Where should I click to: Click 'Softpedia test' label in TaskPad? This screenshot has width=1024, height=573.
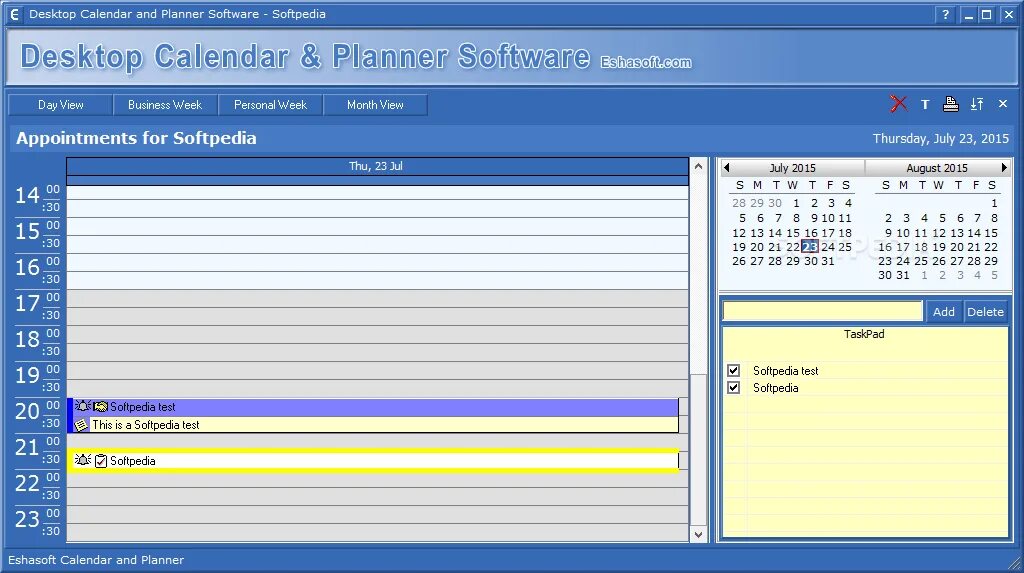(786, 370)
